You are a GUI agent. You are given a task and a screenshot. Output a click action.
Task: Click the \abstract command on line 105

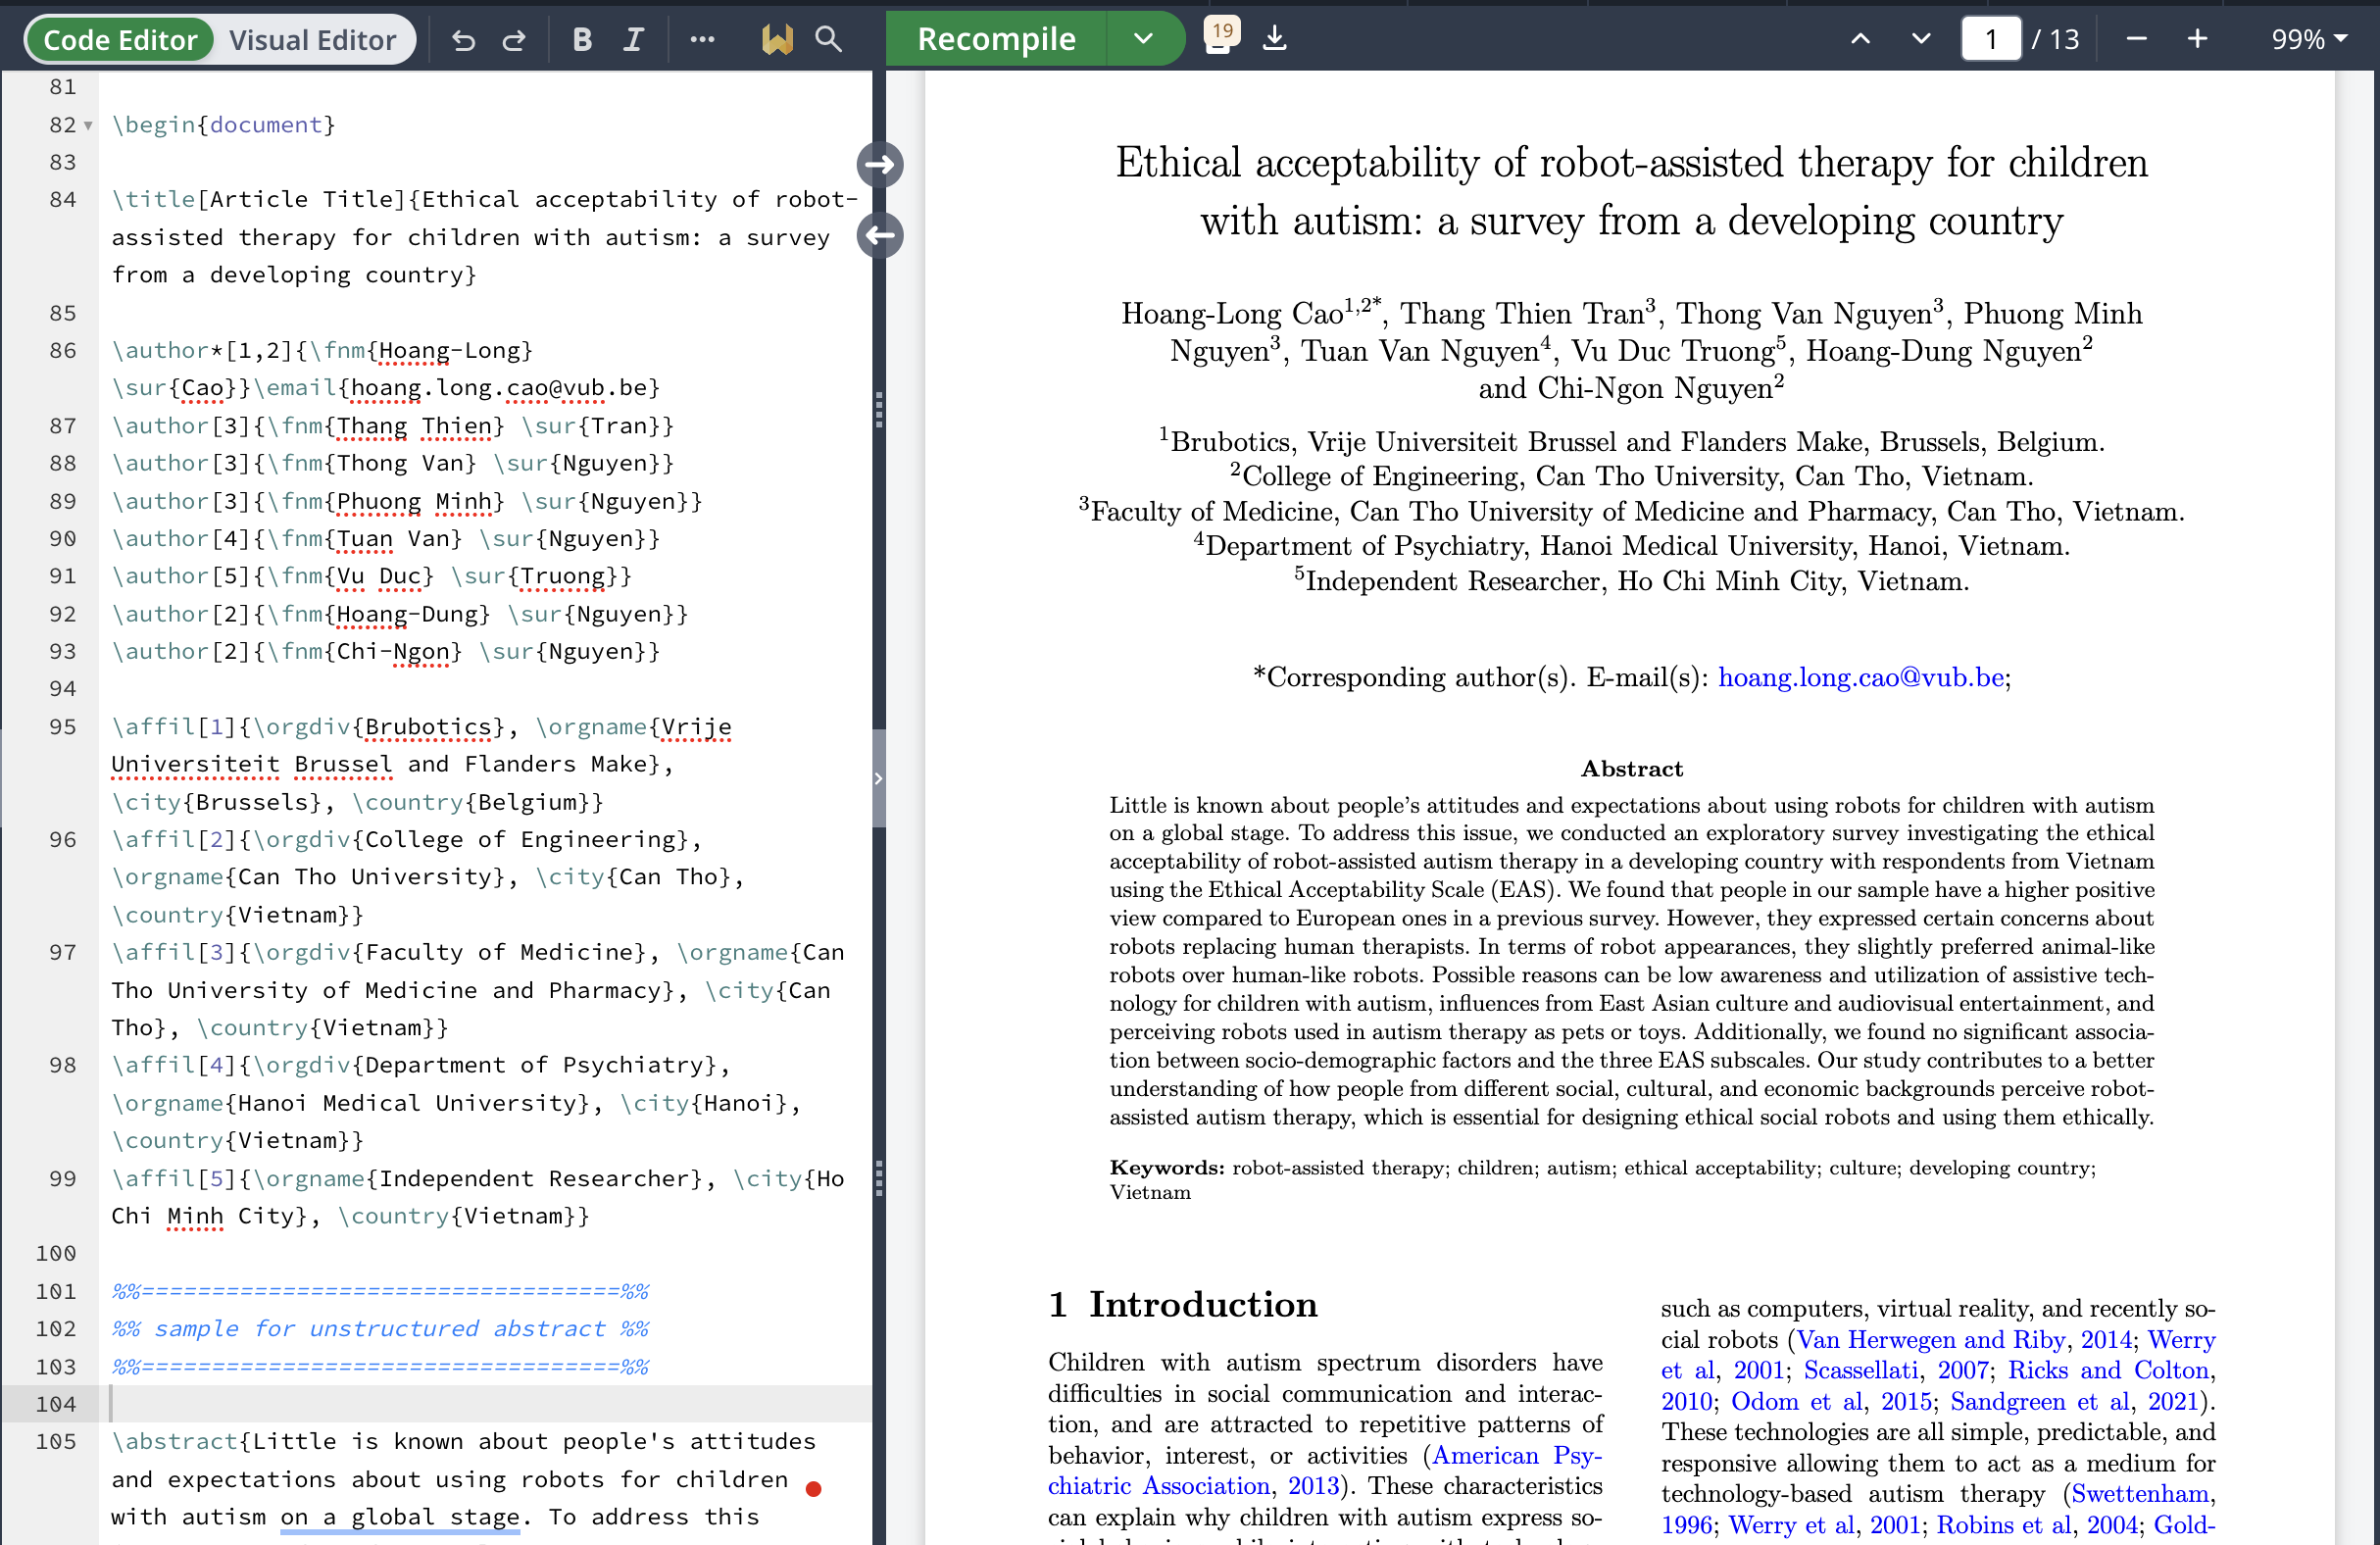175,1441
